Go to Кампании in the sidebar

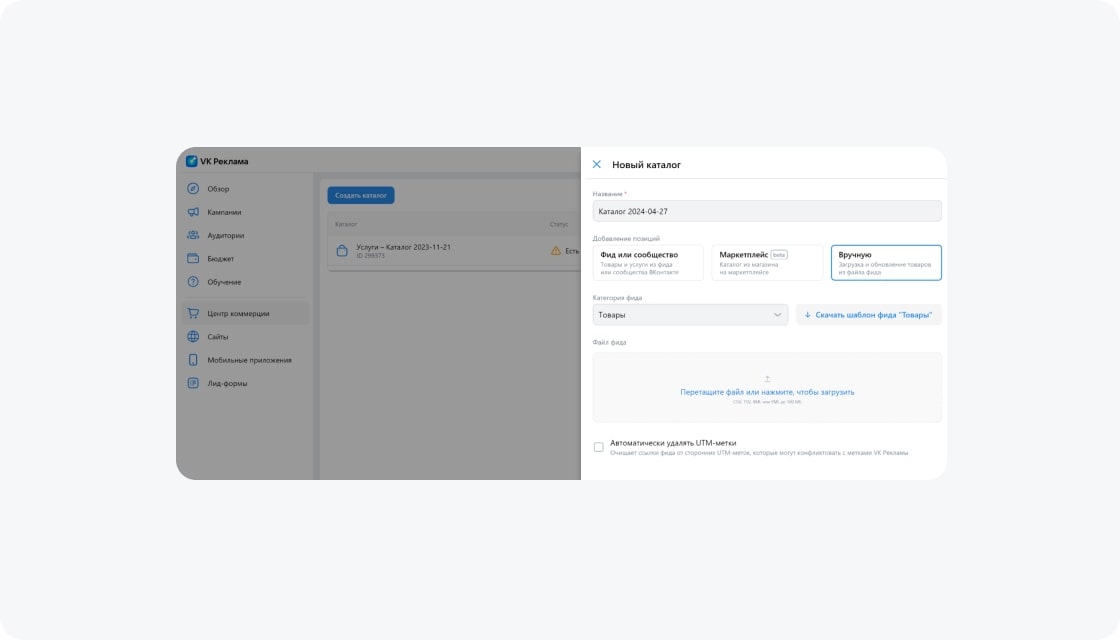point(244,212)
